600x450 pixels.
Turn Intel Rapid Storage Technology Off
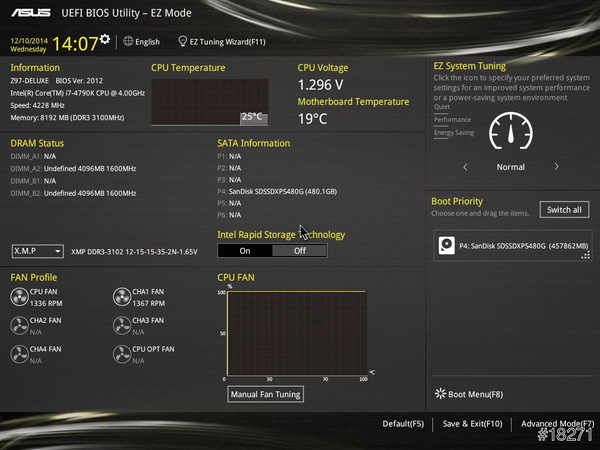point(300,251)
